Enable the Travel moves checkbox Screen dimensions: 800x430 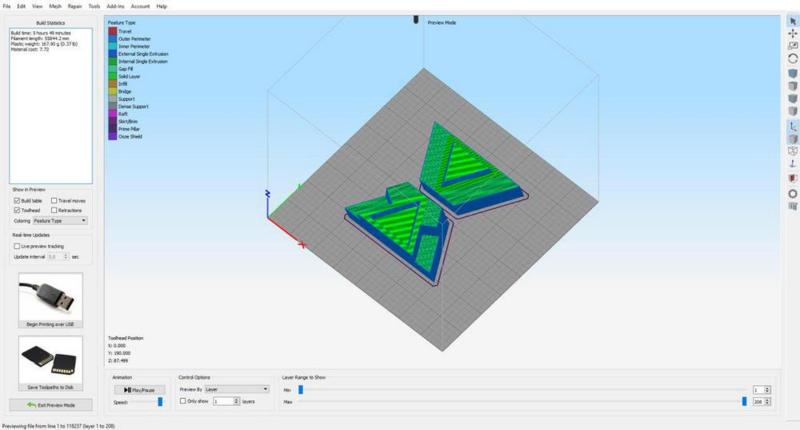click(53, 200)
